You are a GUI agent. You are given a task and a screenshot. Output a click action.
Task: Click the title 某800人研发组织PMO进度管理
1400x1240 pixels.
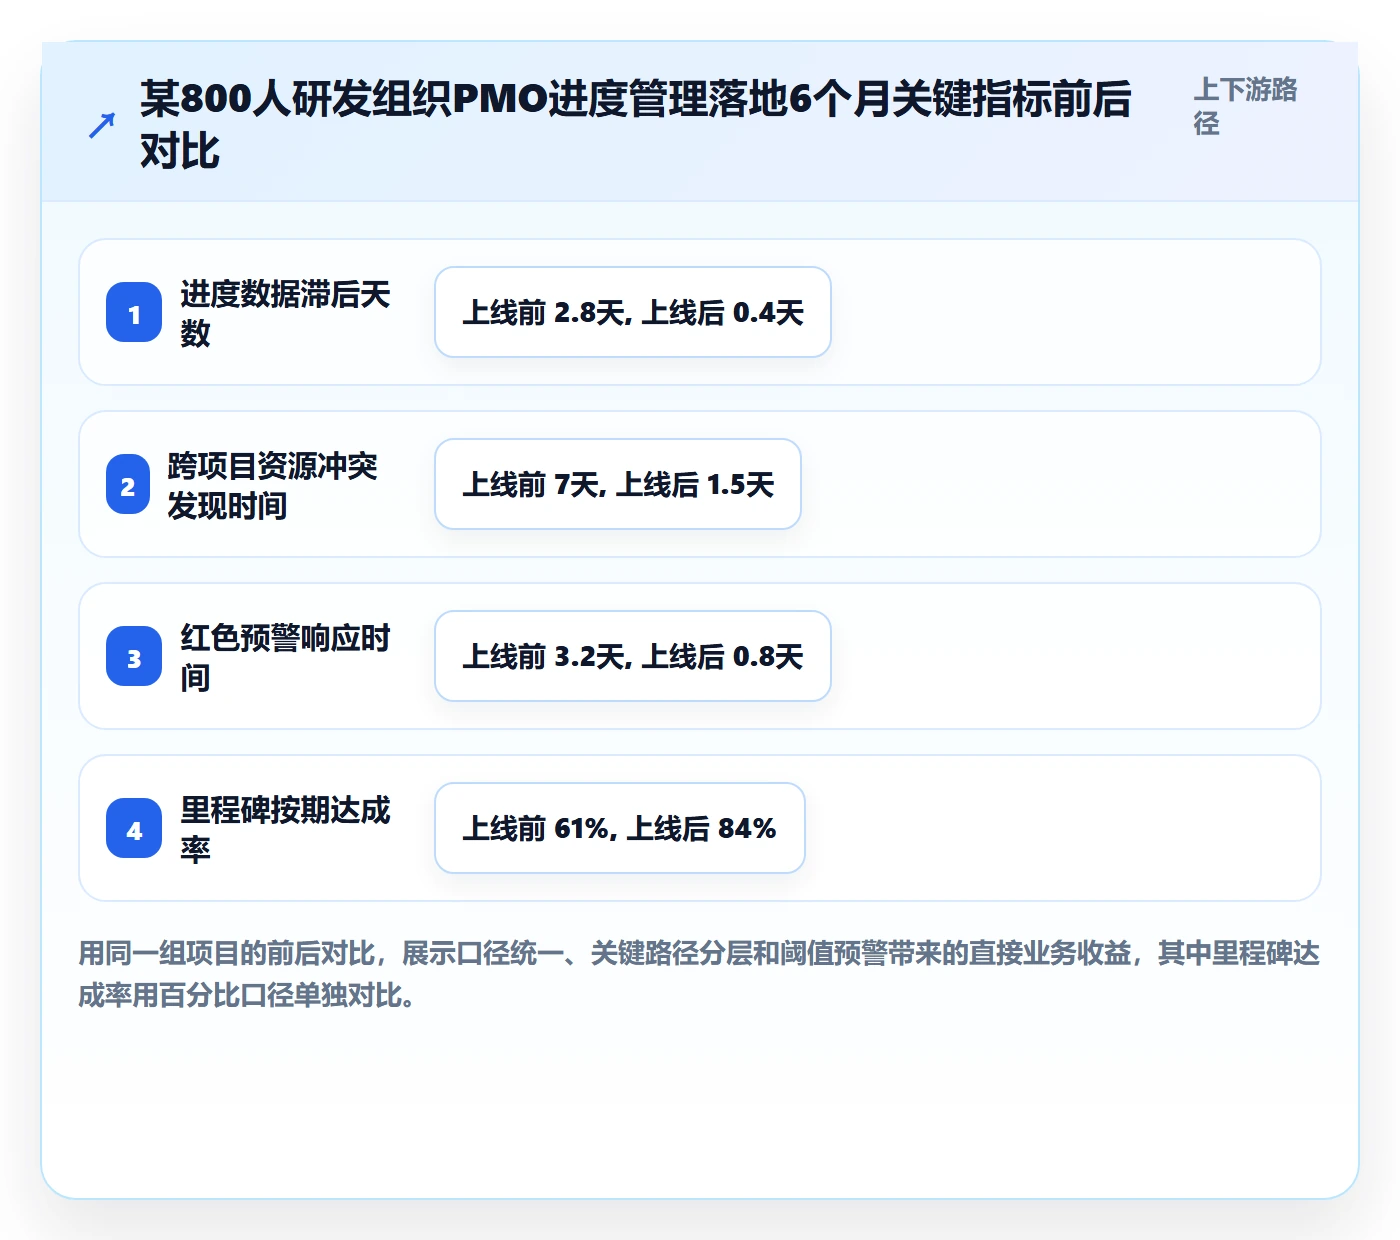point(635,125)
